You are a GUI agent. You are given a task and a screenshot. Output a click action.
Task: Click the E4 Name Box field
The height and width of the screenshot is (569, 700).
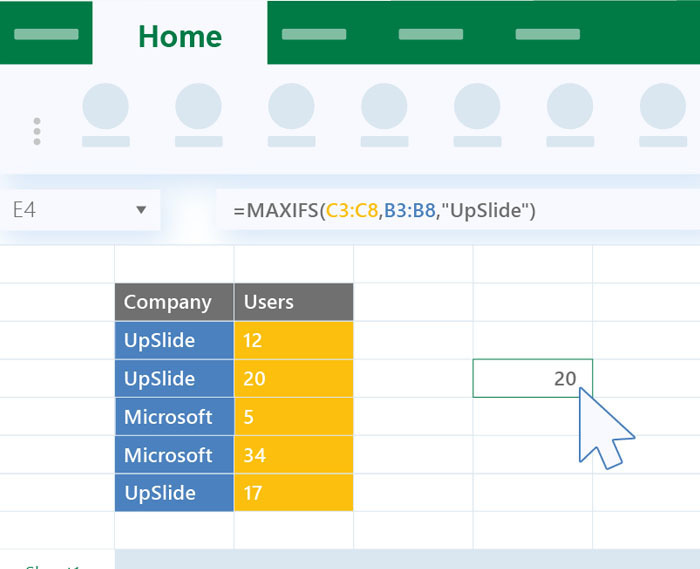(x=60, y=211)
